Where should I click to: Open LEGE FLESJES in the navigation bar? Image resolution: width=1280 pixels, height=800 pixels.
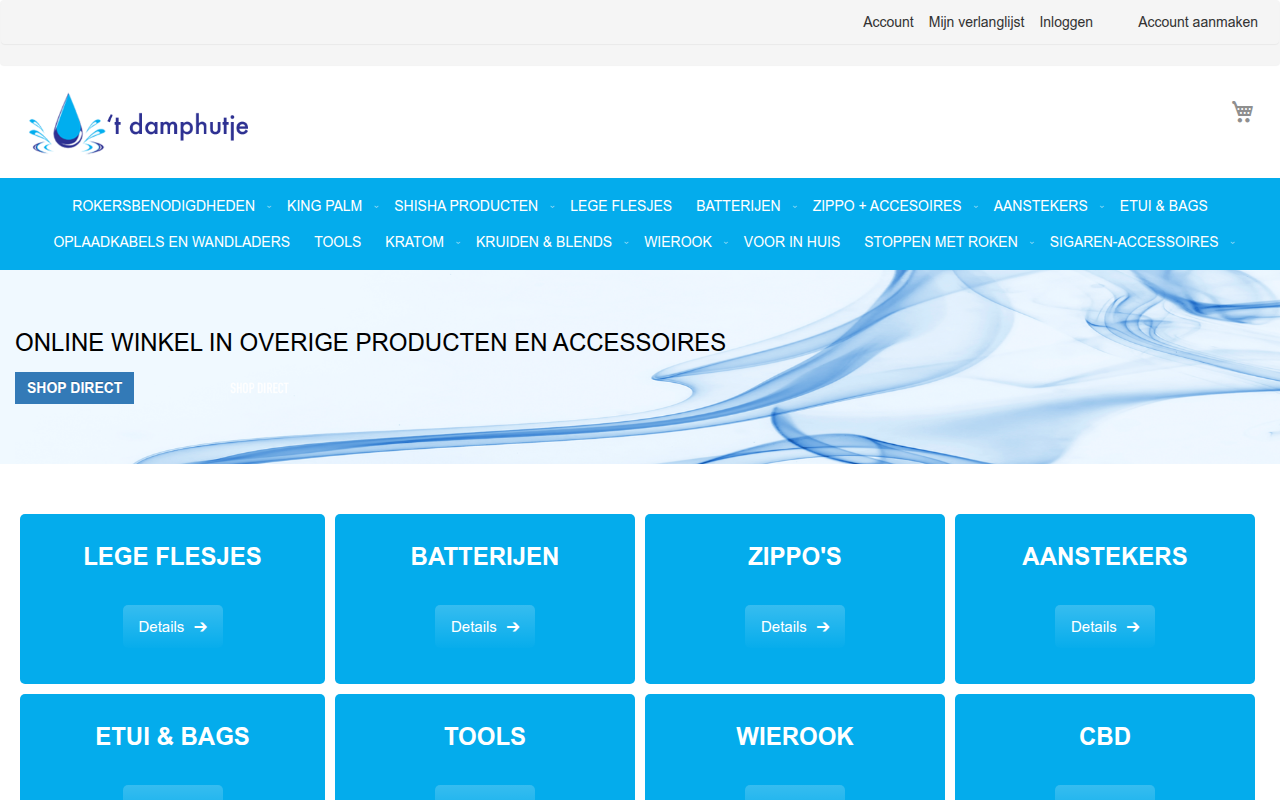click(621, 206)
